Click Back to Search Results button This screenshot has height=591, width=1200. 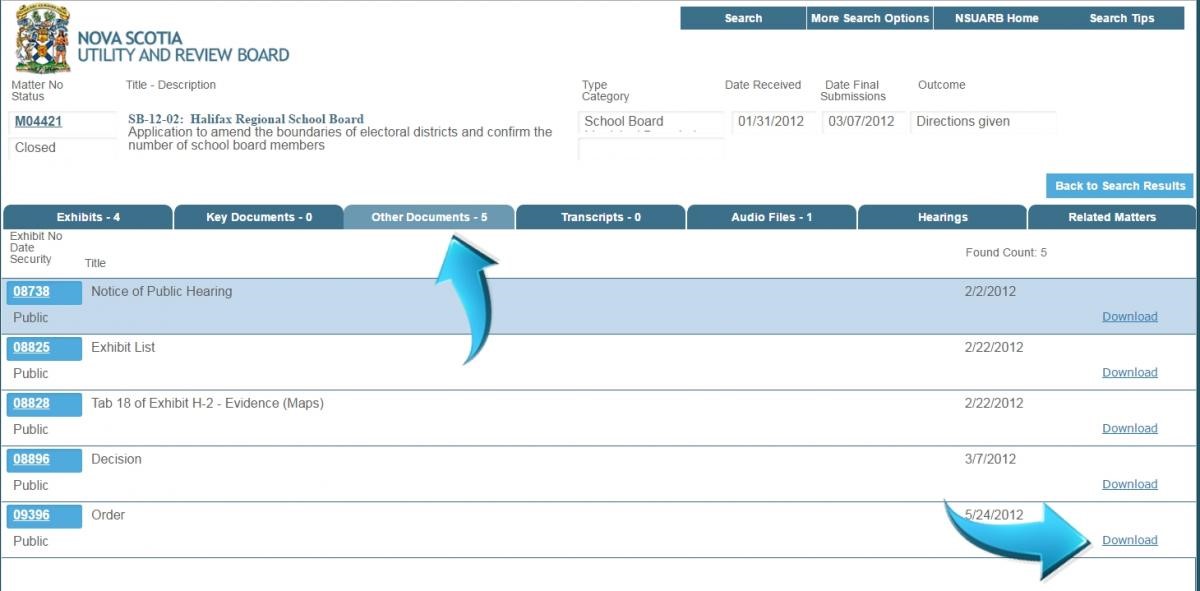pos(1121,186)
